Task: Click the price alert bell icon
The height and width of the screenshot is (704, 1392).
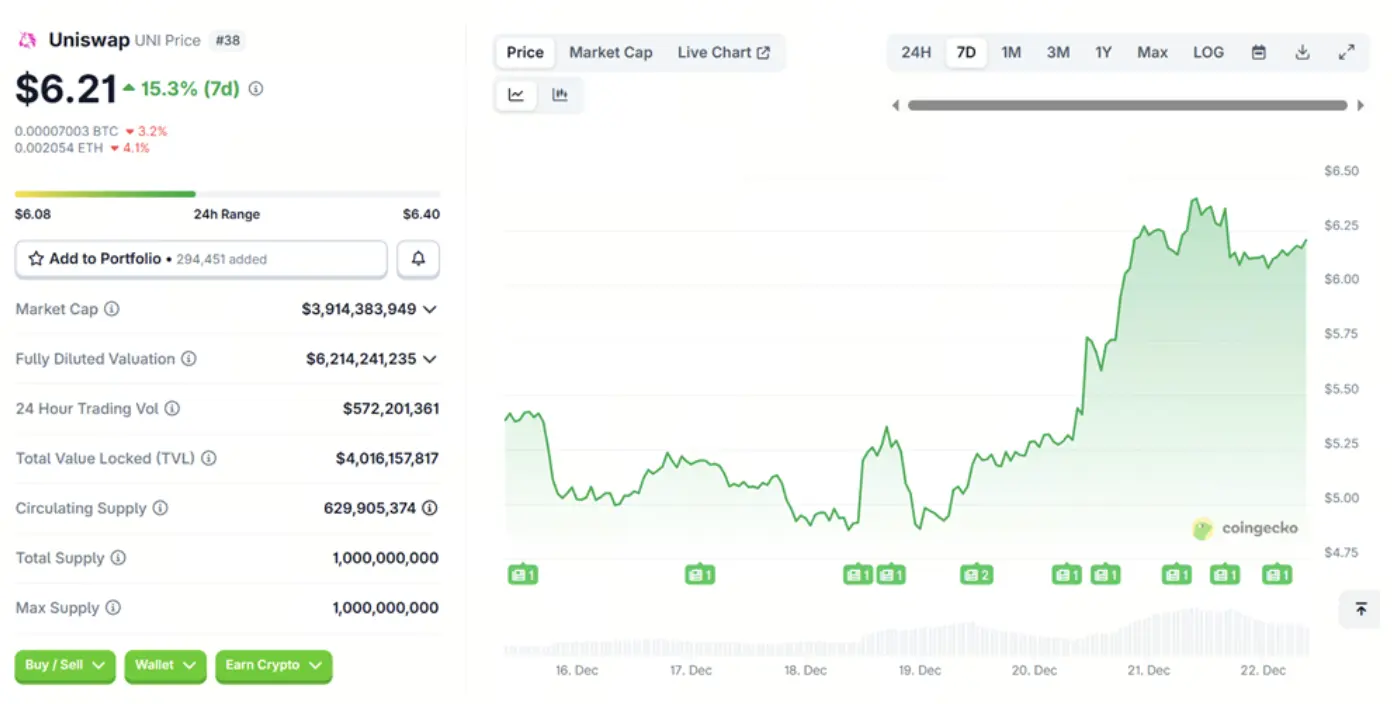Action: pos(418,259)
